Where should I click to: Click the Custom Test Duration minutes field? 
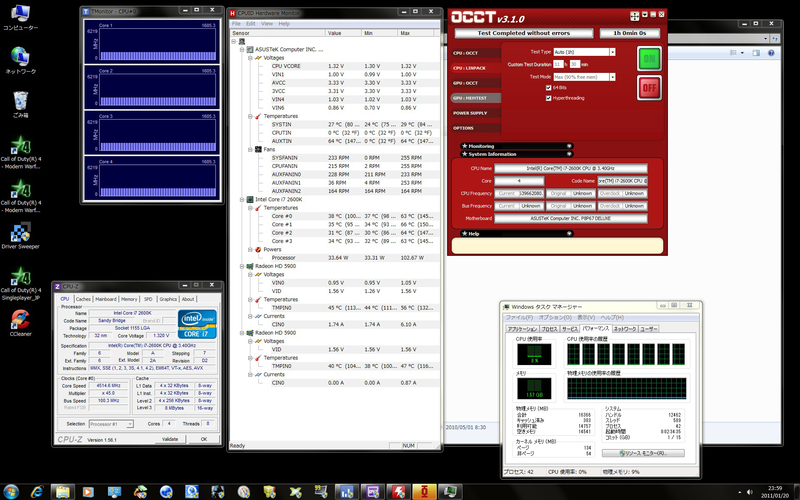[x=574, y=64]
